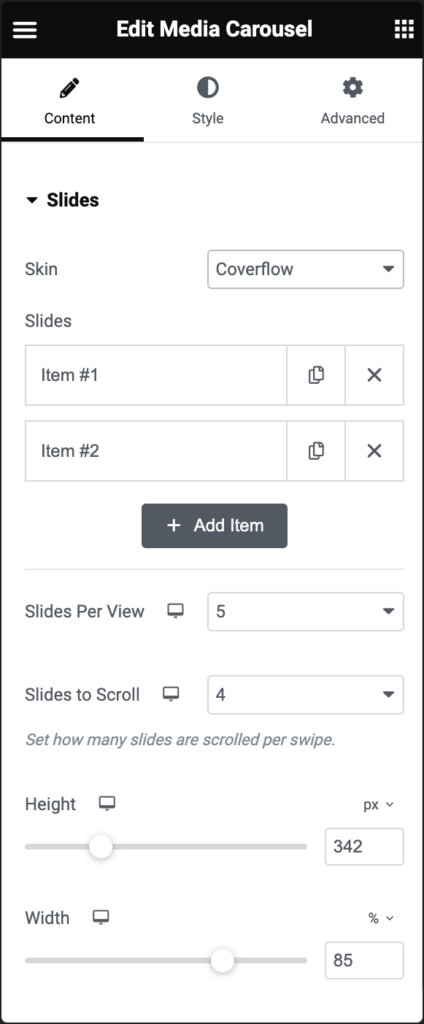Click the Add Item button

pos(214,525)
